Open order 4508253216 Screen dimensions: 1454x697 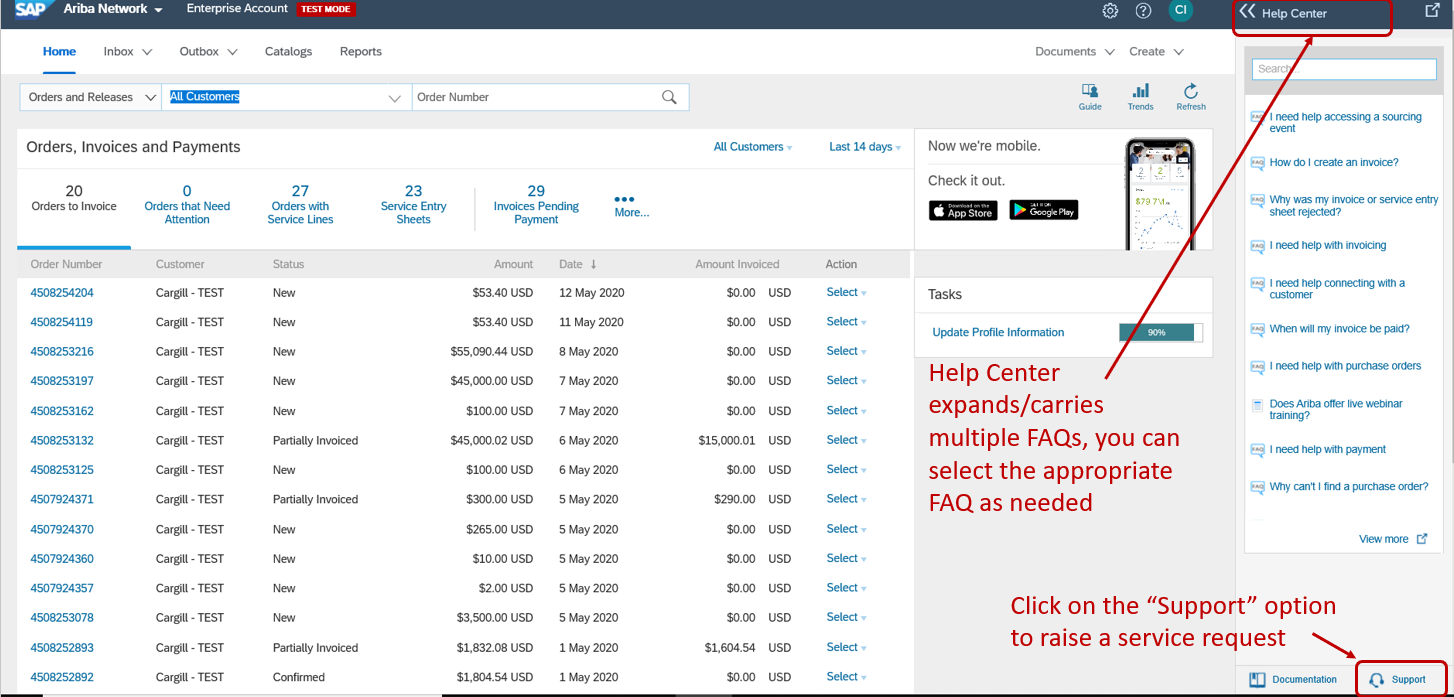coord(62,352)
